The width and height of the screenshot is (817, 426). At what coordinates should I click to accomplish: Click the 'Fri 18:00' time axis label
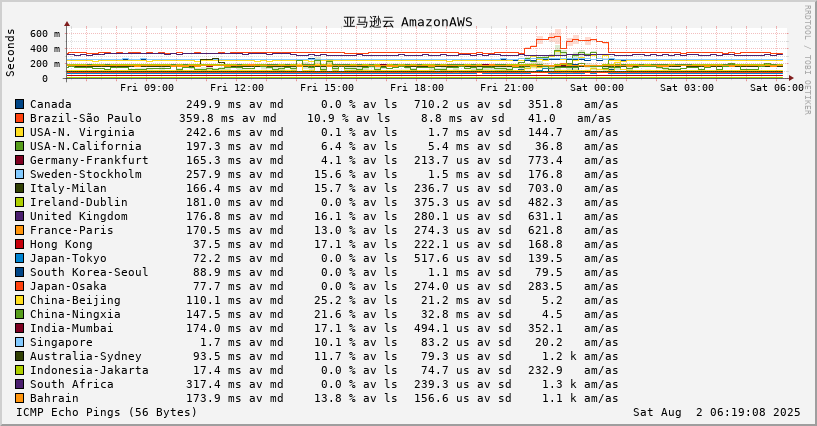pyautogui.click(x=417, y=87)
